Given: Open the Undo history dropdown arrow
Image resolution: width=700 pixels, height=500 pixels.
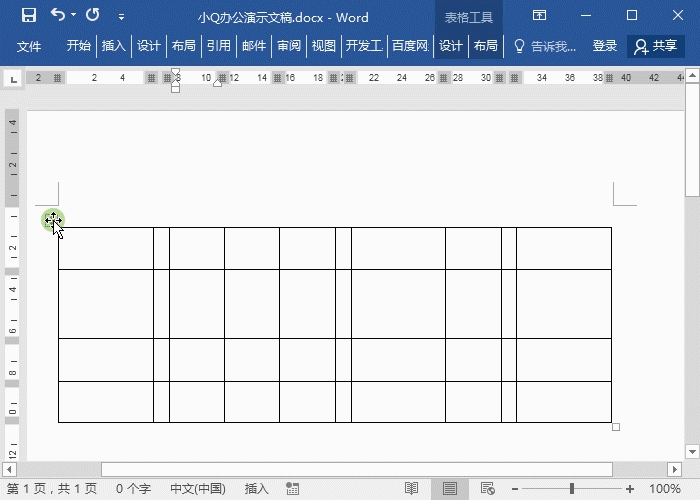Looking at the screenshot, I should click(74, 15).
